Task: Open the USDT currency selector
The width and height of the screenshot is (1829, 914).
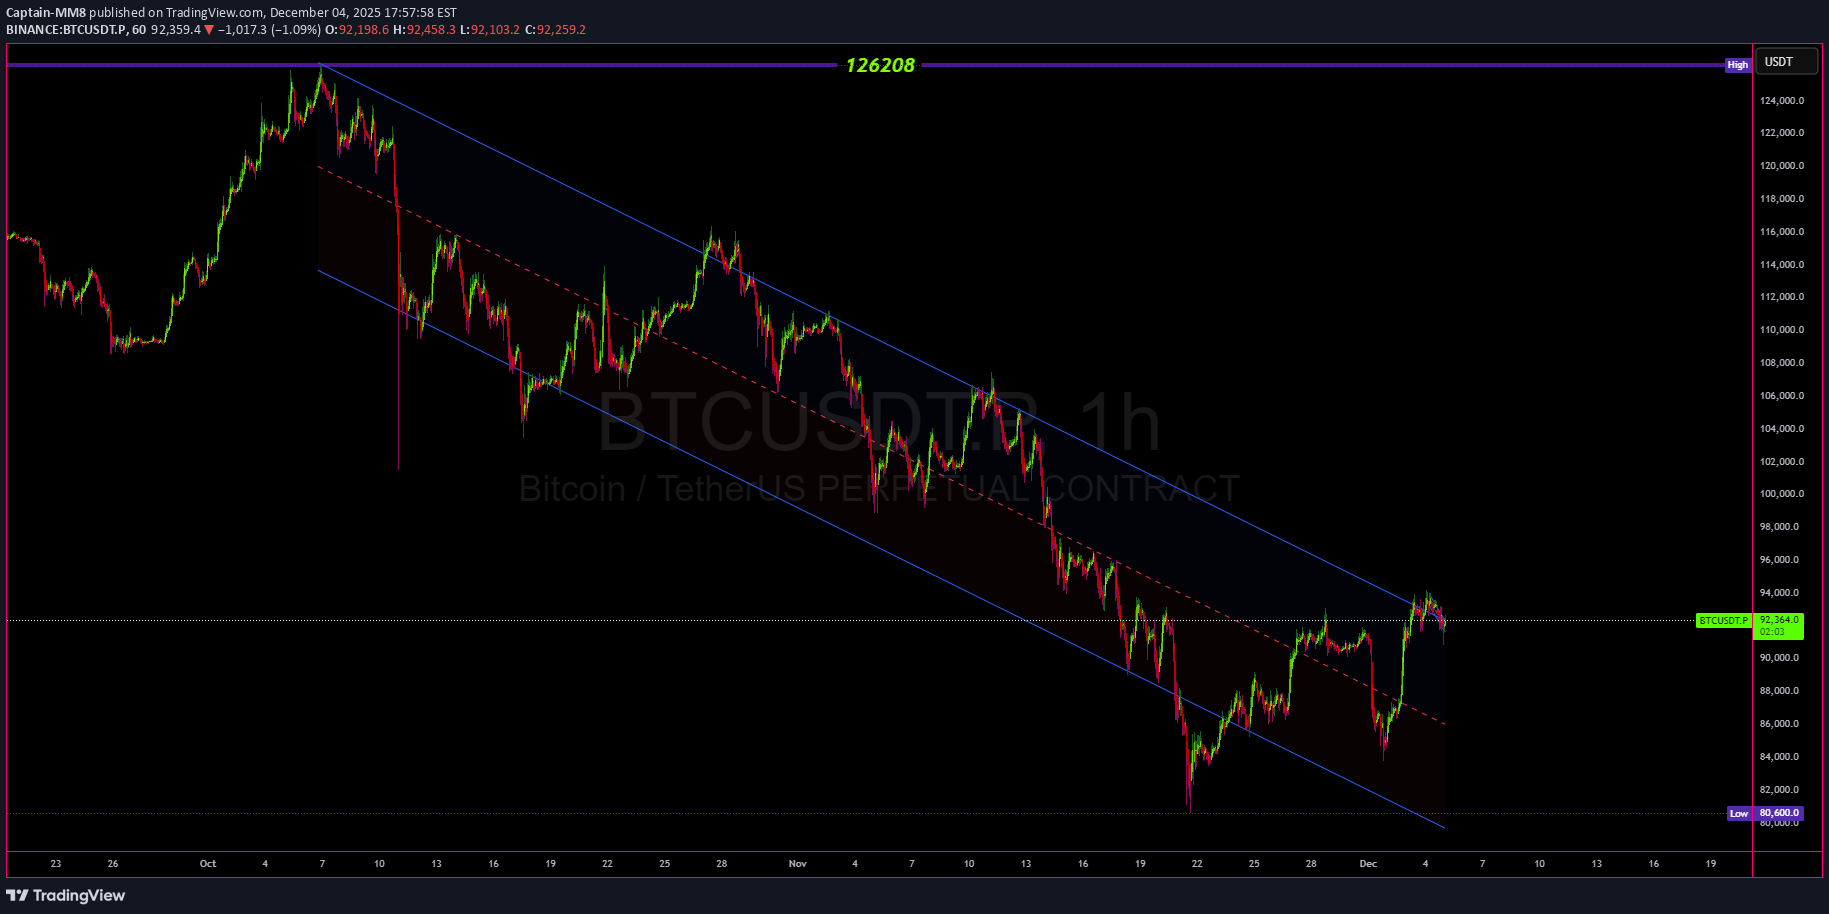Action: click(x=1786, y=62)
